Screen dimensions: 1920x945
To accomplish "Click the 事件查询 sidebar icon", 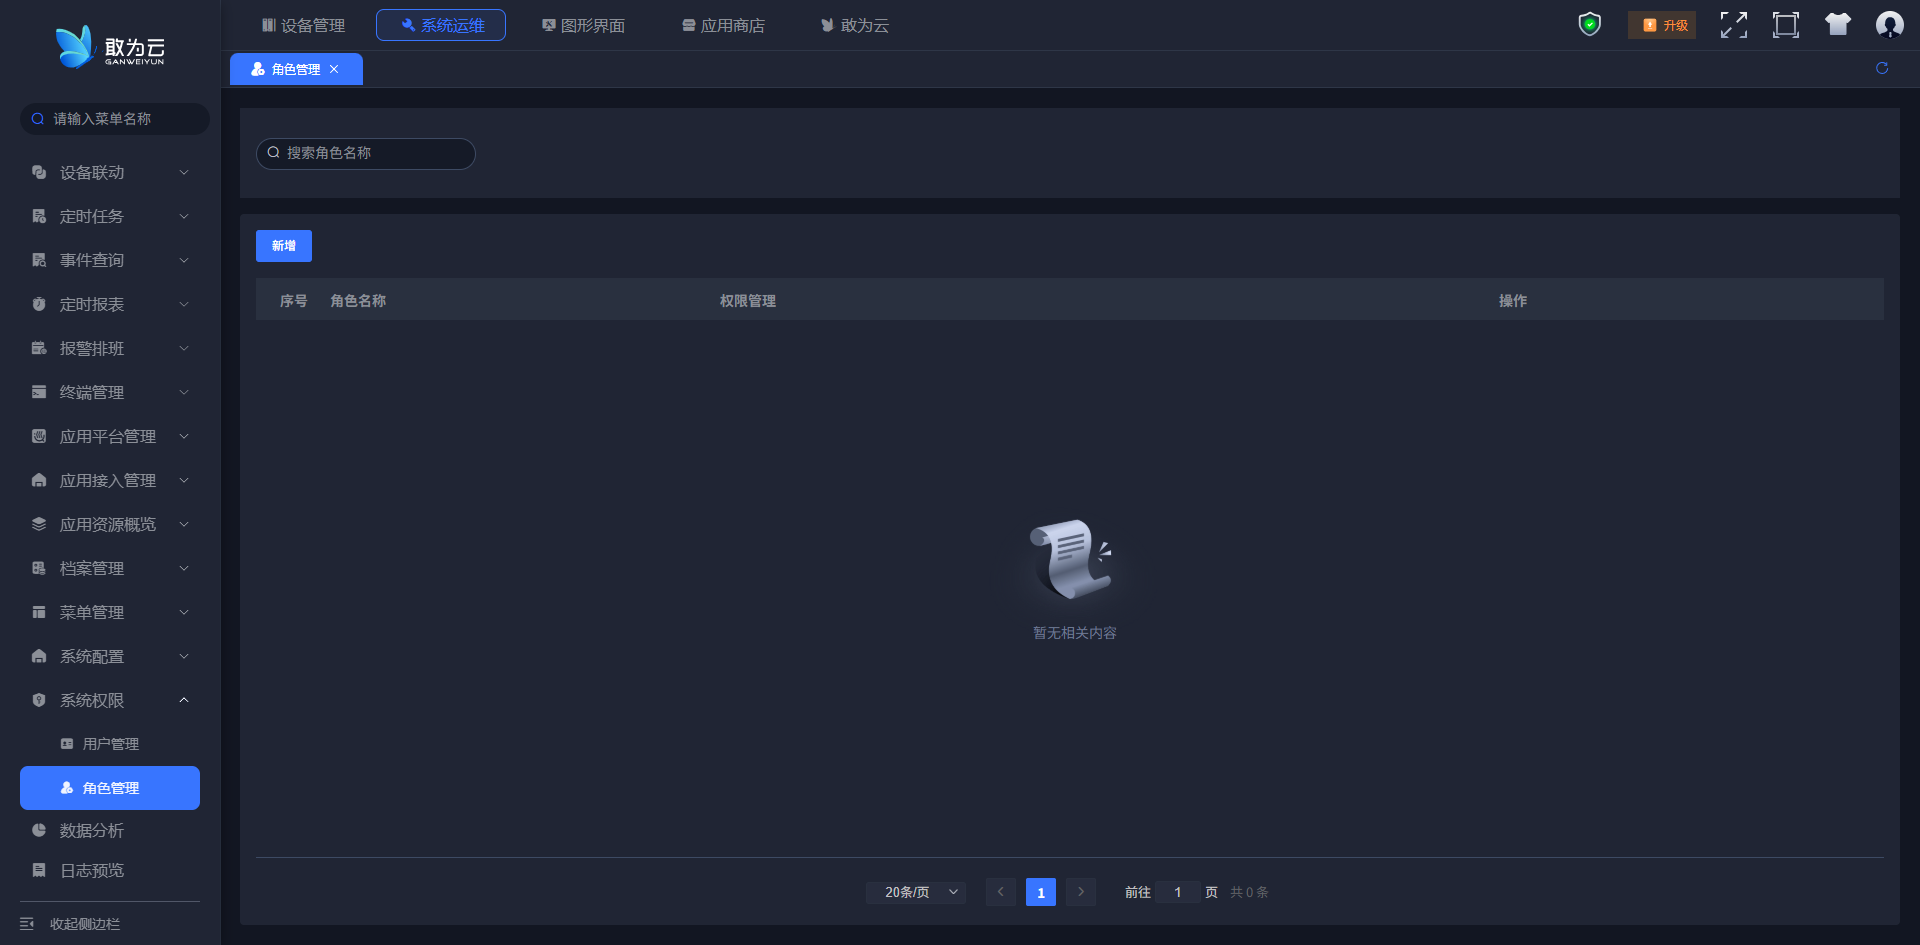I will (39, 260).
